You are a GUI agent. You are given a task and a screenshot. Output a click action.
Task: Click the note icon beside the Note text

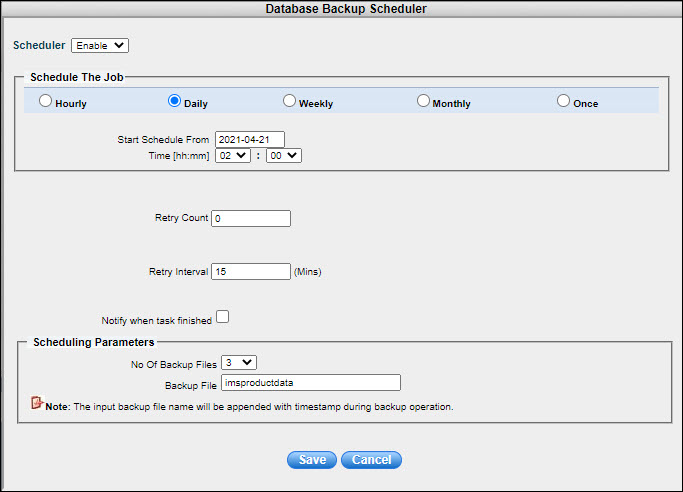click(x=37, y=403)
